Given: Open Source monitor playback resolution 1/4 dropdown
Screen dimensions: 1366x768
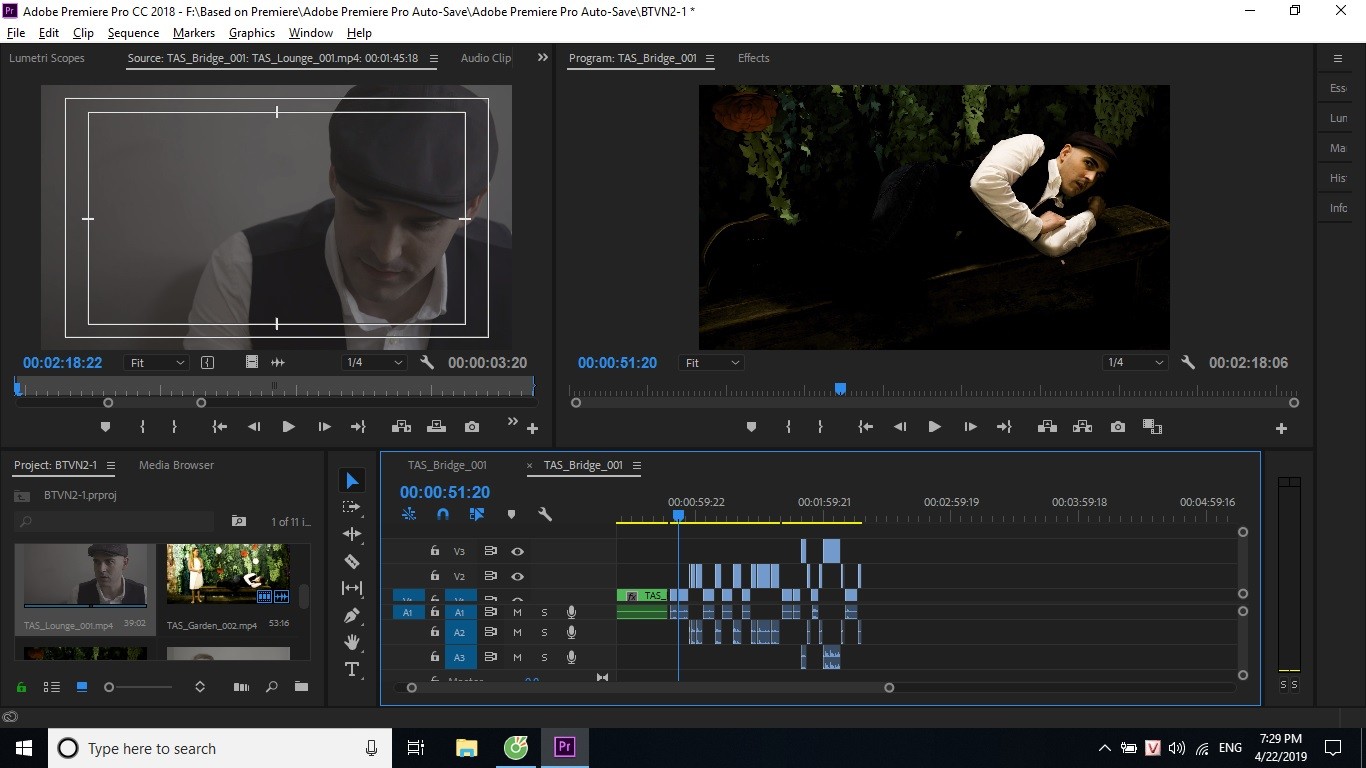Looking at the screenshot, I should click(374, 363).
